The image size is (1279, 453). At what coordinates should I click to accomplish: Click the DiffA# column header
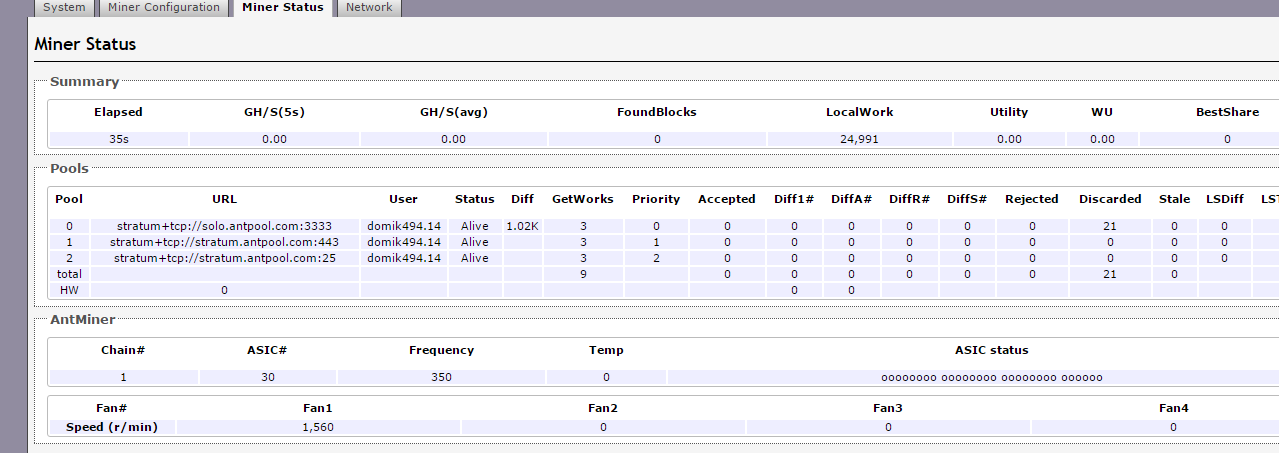click(852, 199)
